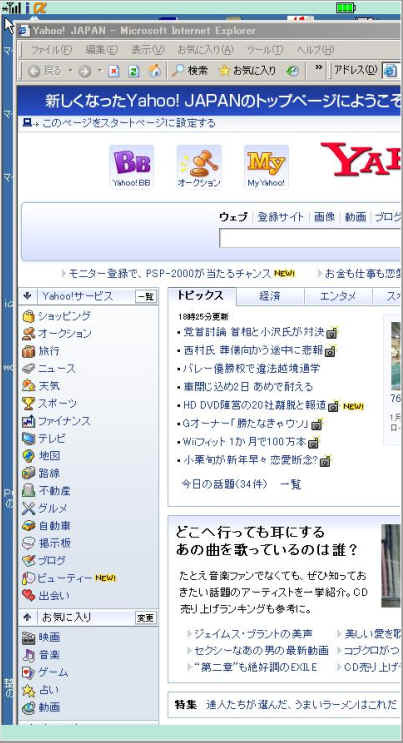This screenshot has height=743, width=403.
Task: Open the お気に入り star toolbar button
Action: click(x=247, y=71)
